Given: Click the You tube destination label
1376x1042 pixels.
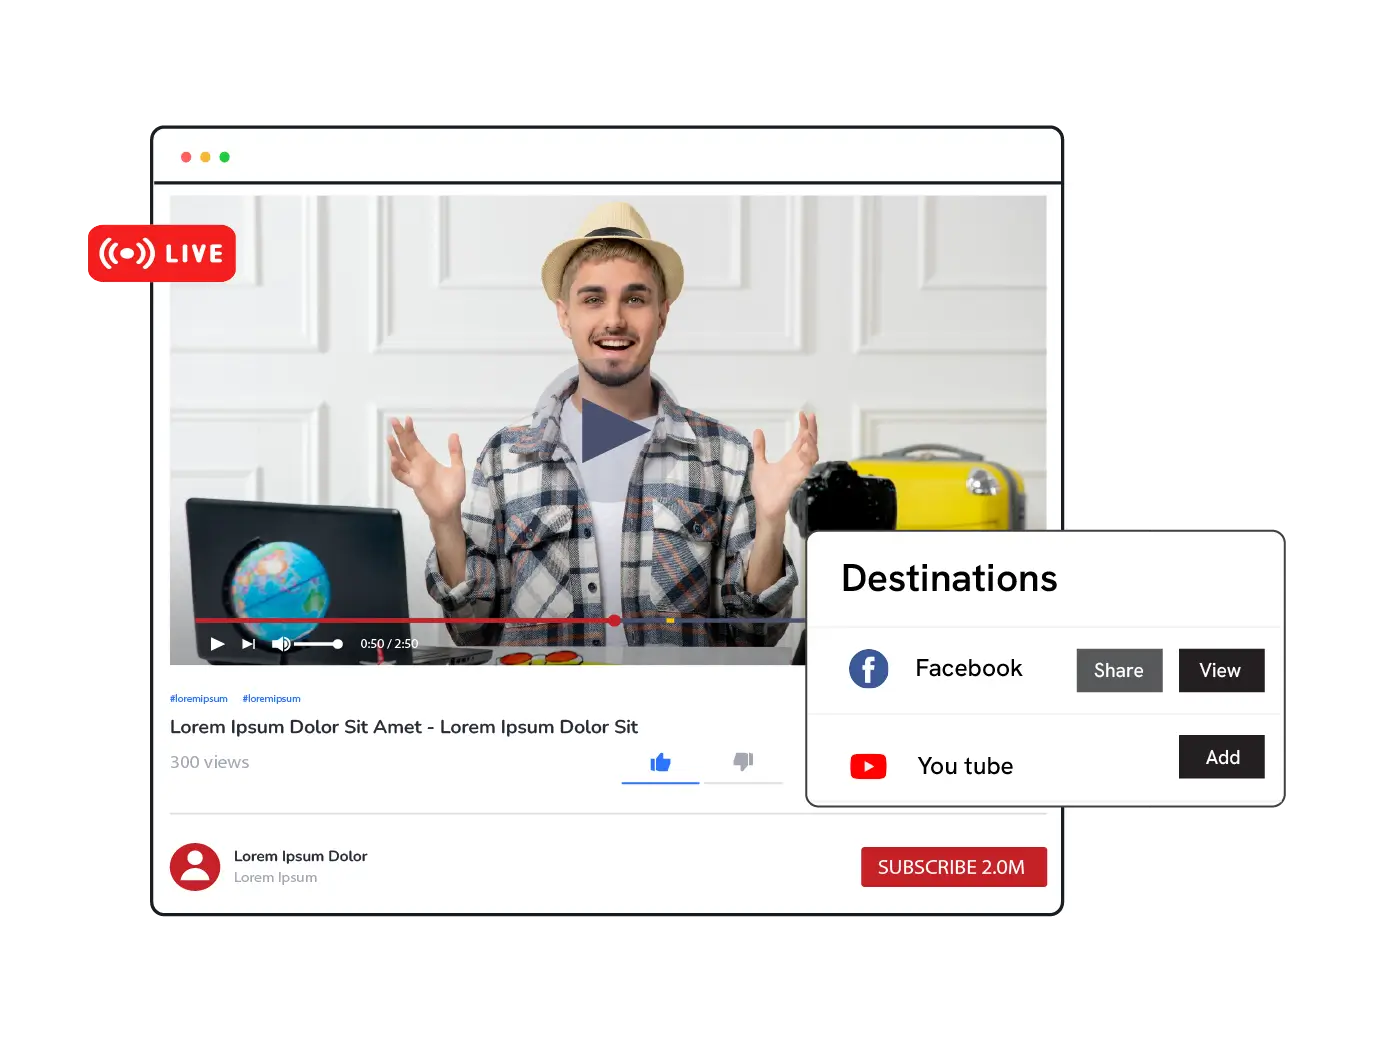Looking at the screenshot, I should (965, 766).
